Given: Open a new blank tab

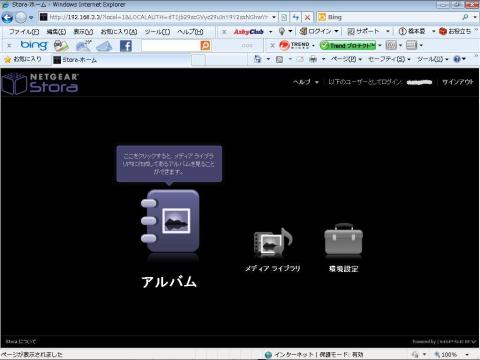Looking at the screenshot, I should (198, 60).
